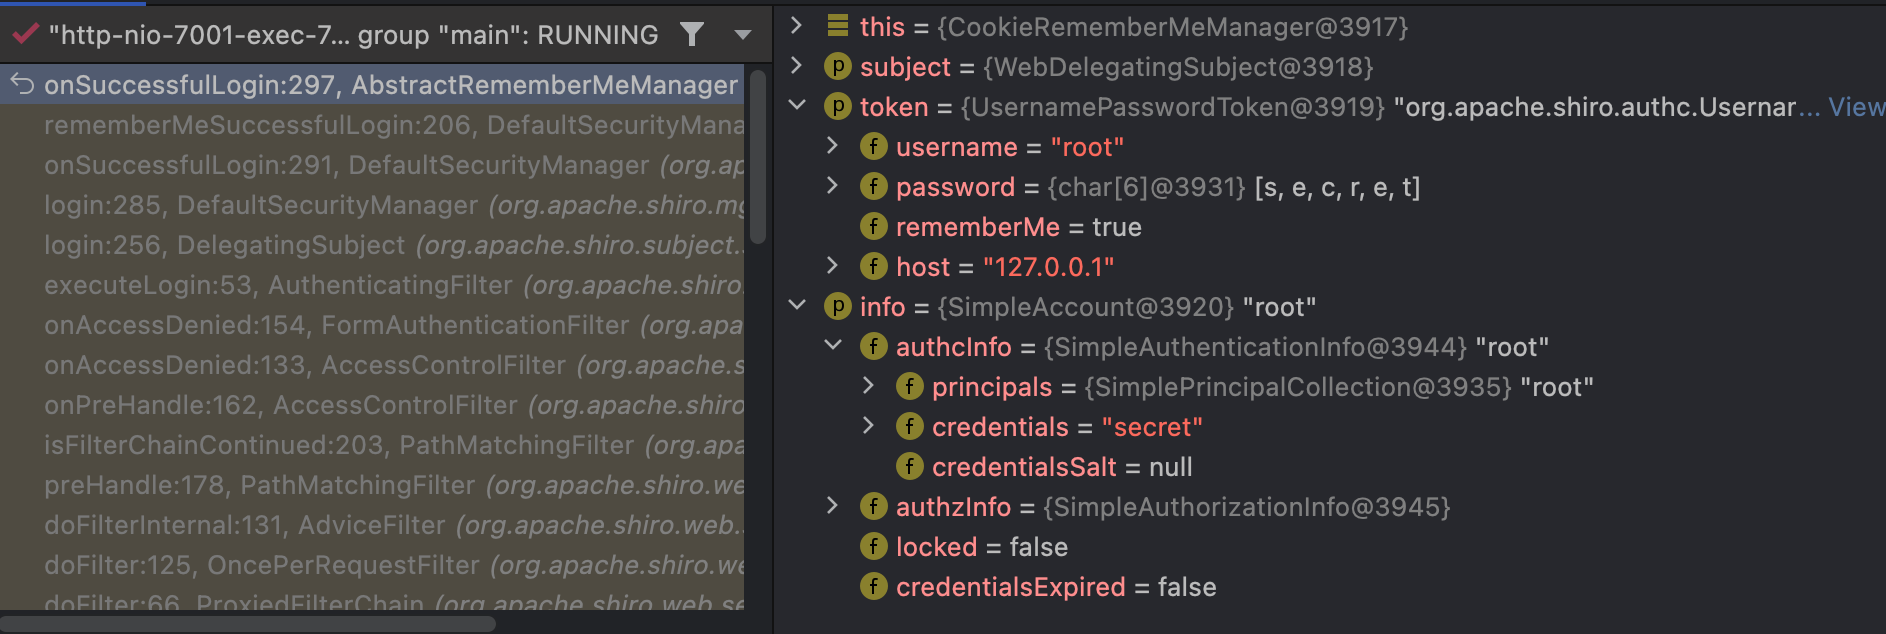
Task: Click the return arrow icon on onSuccessfulLogin frame
Action: click(x=22, y=85)
